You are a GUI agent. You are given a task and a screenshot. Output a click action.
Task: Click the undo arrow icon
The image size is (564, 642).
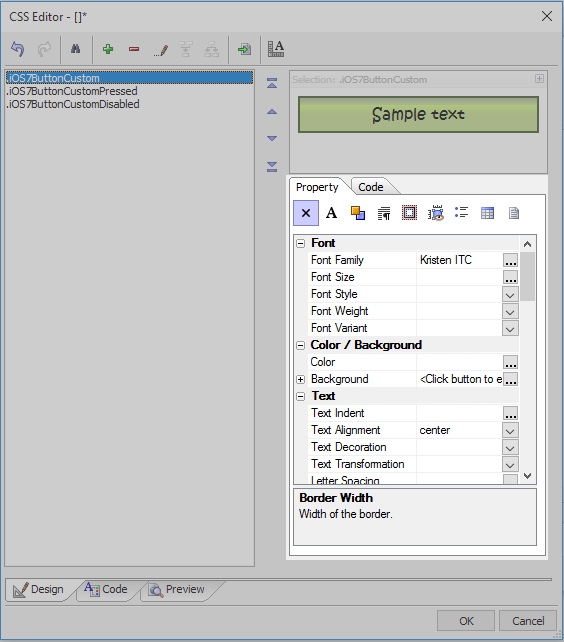coord(18,50)
